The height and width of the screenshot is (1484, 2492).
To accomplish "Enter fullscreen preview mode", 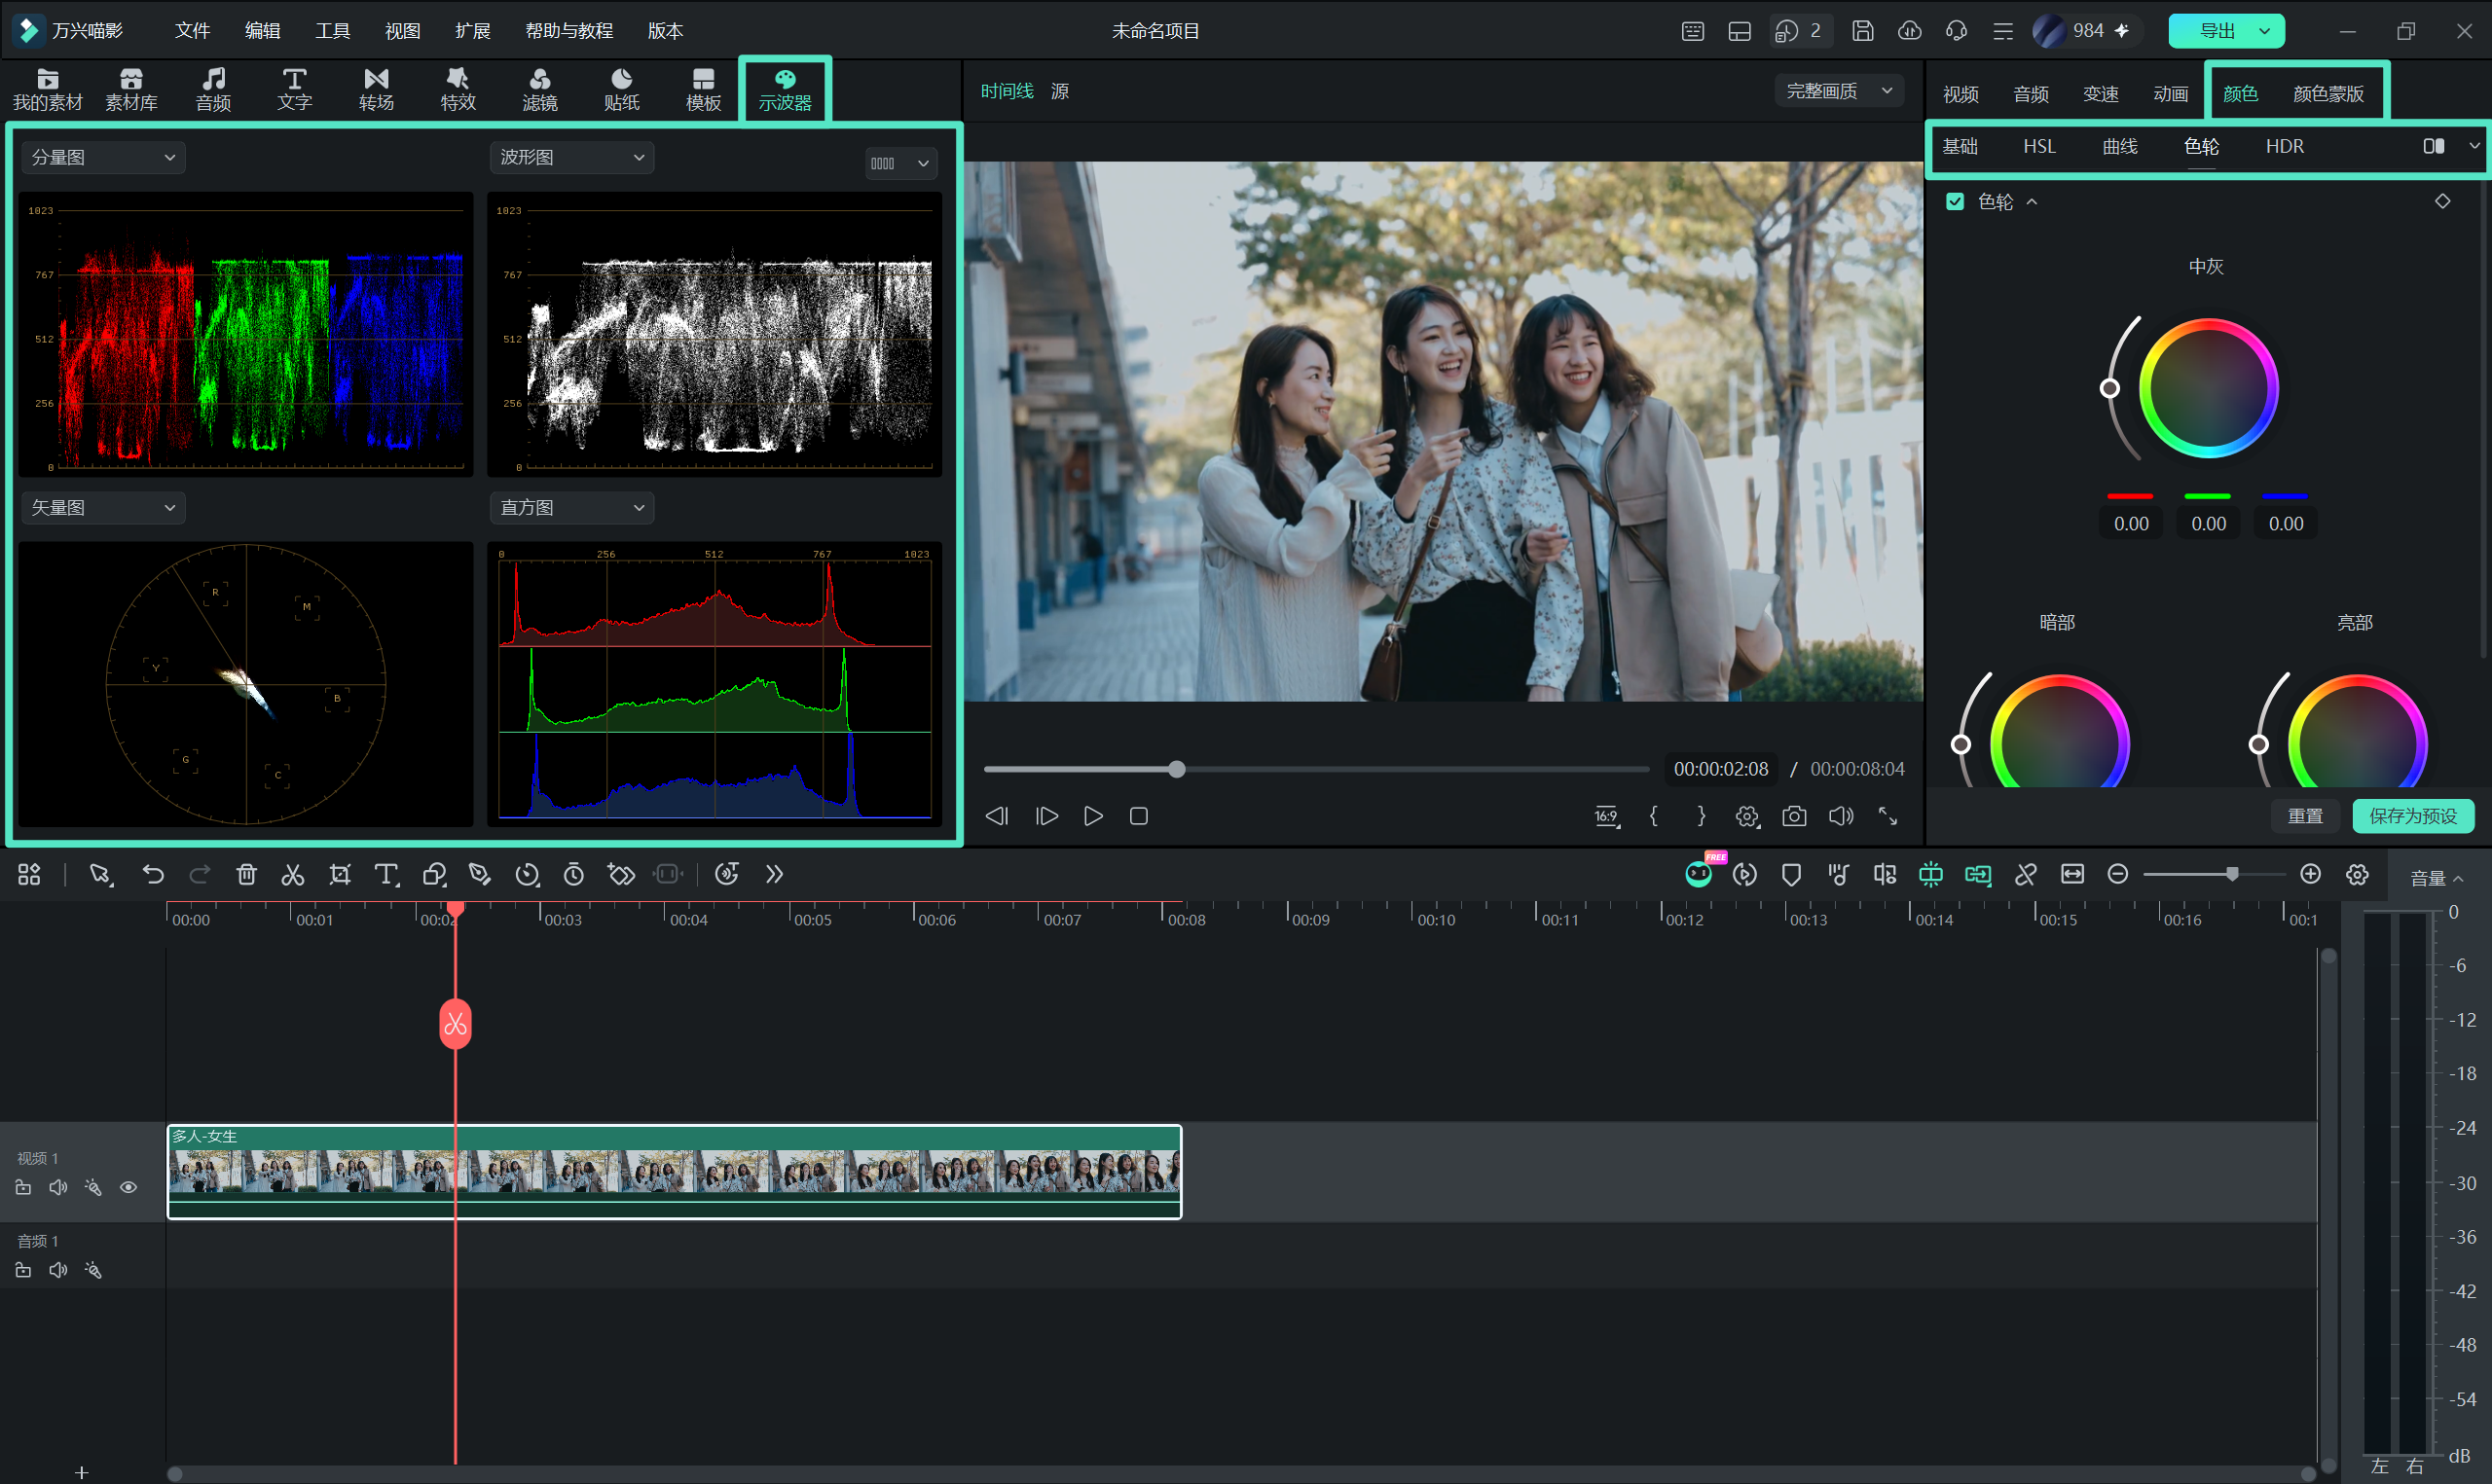I will coord(1887,816).
